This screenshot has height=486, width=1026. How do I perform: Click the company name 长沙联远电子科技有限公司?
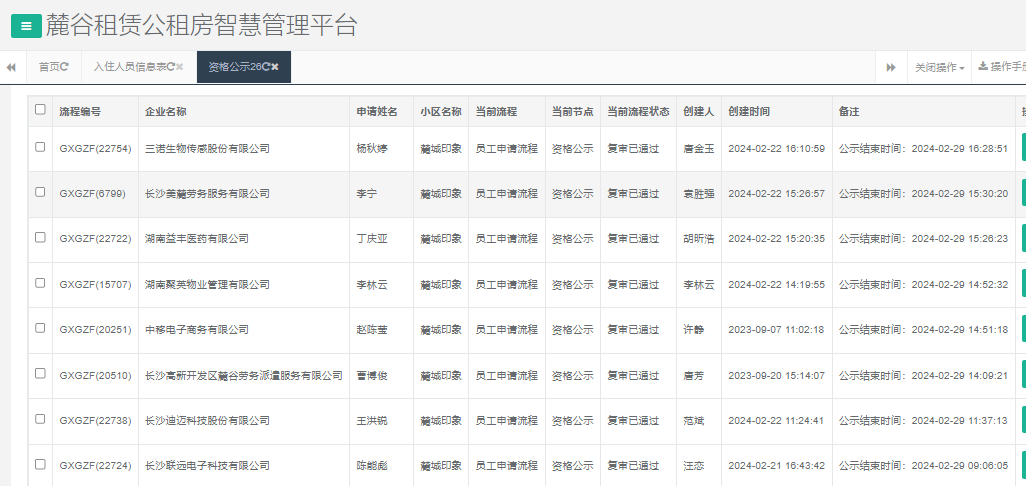[x=207, y=466]
